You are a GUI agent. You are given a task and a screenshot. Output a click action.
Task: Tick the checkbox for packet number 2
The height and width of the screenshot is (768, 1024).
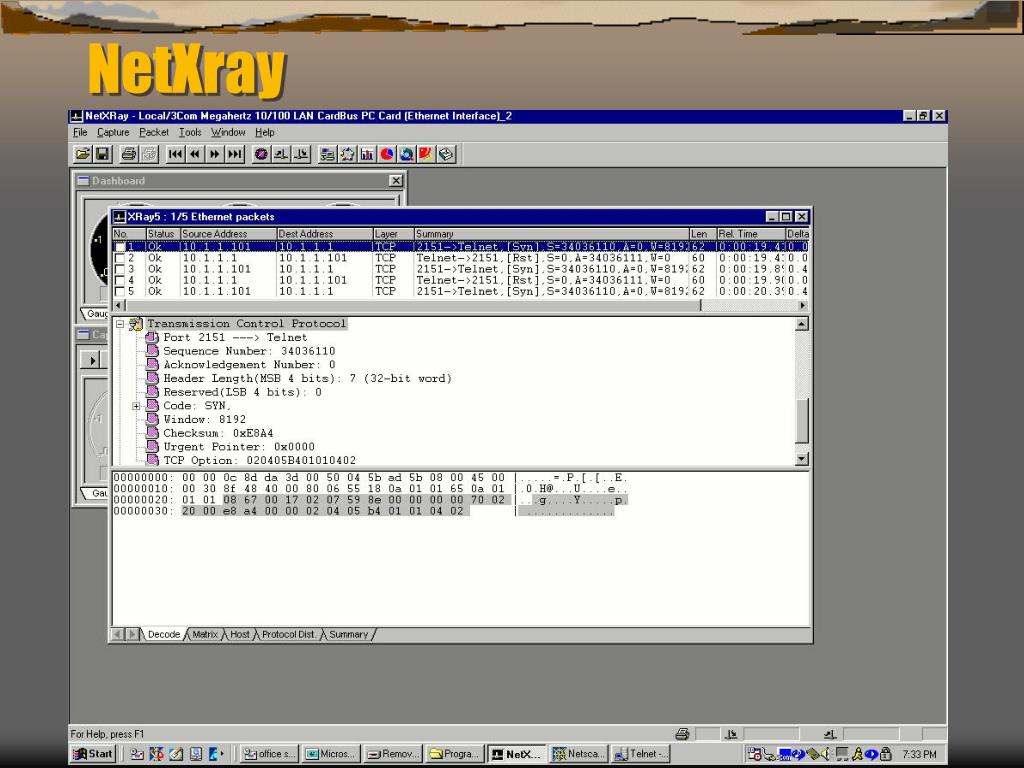120,258
